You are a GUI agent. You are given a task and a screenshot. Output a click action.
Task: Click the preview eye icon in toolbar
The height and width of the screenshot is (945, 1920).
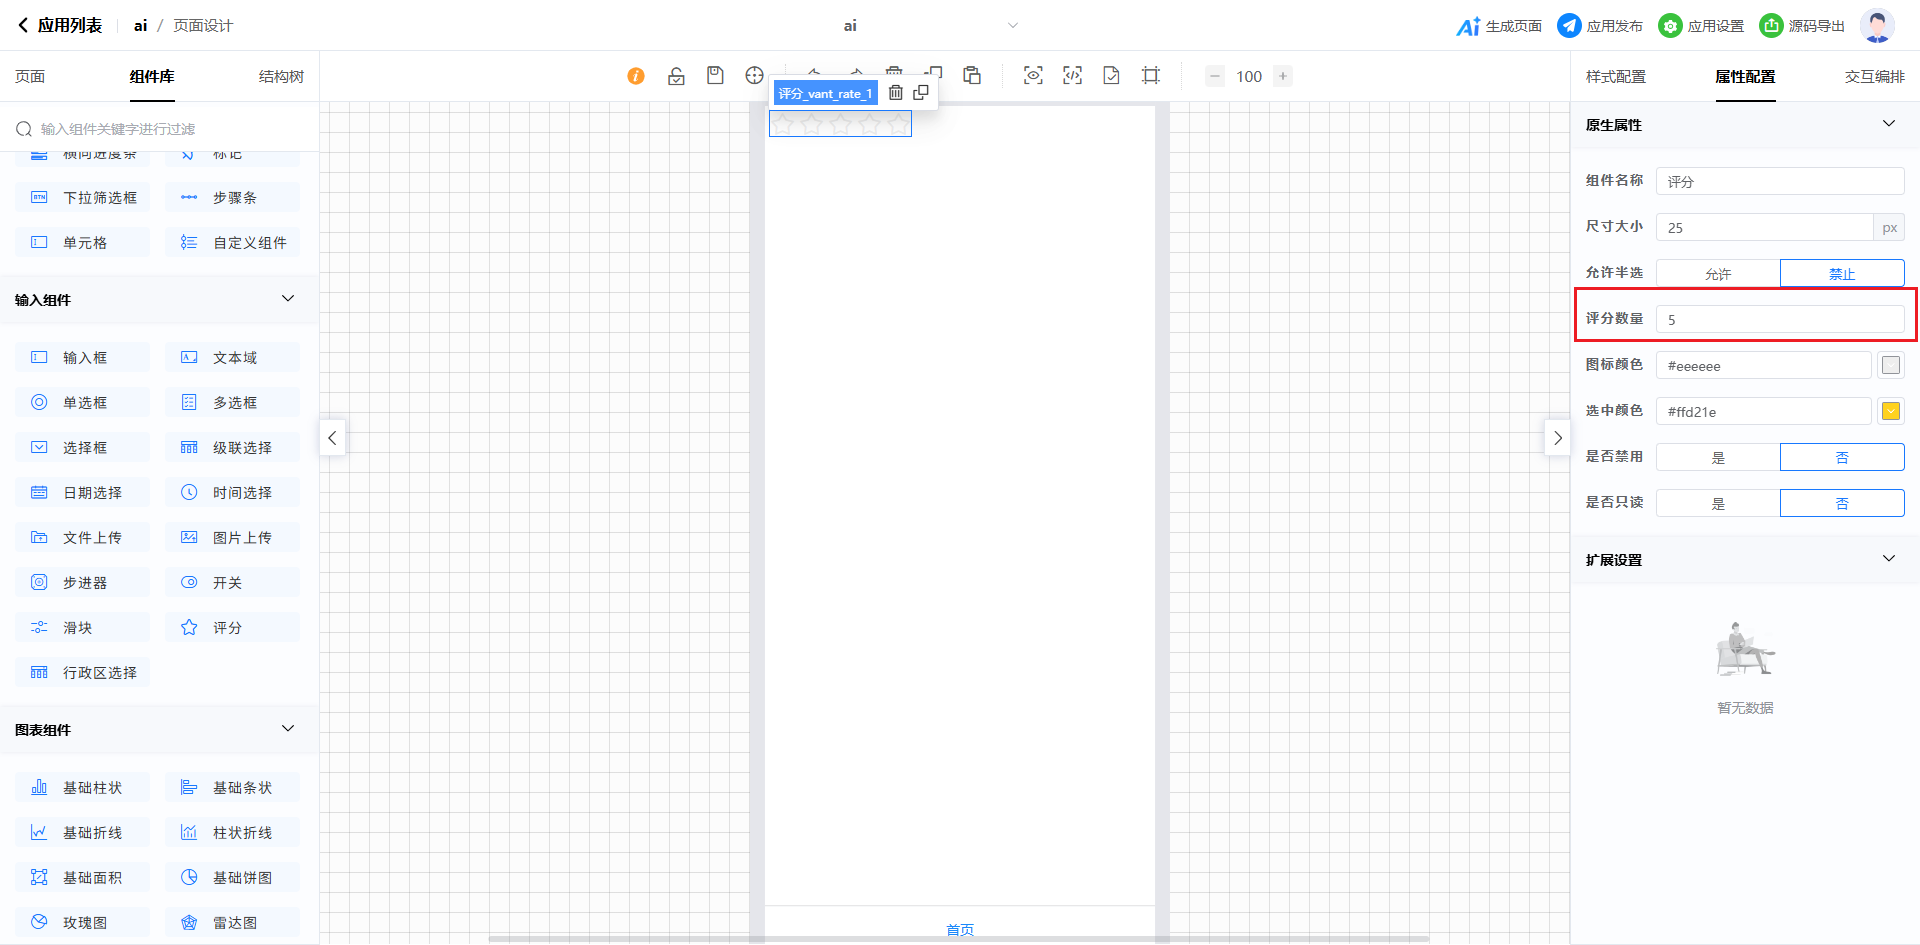(1033, 76)
